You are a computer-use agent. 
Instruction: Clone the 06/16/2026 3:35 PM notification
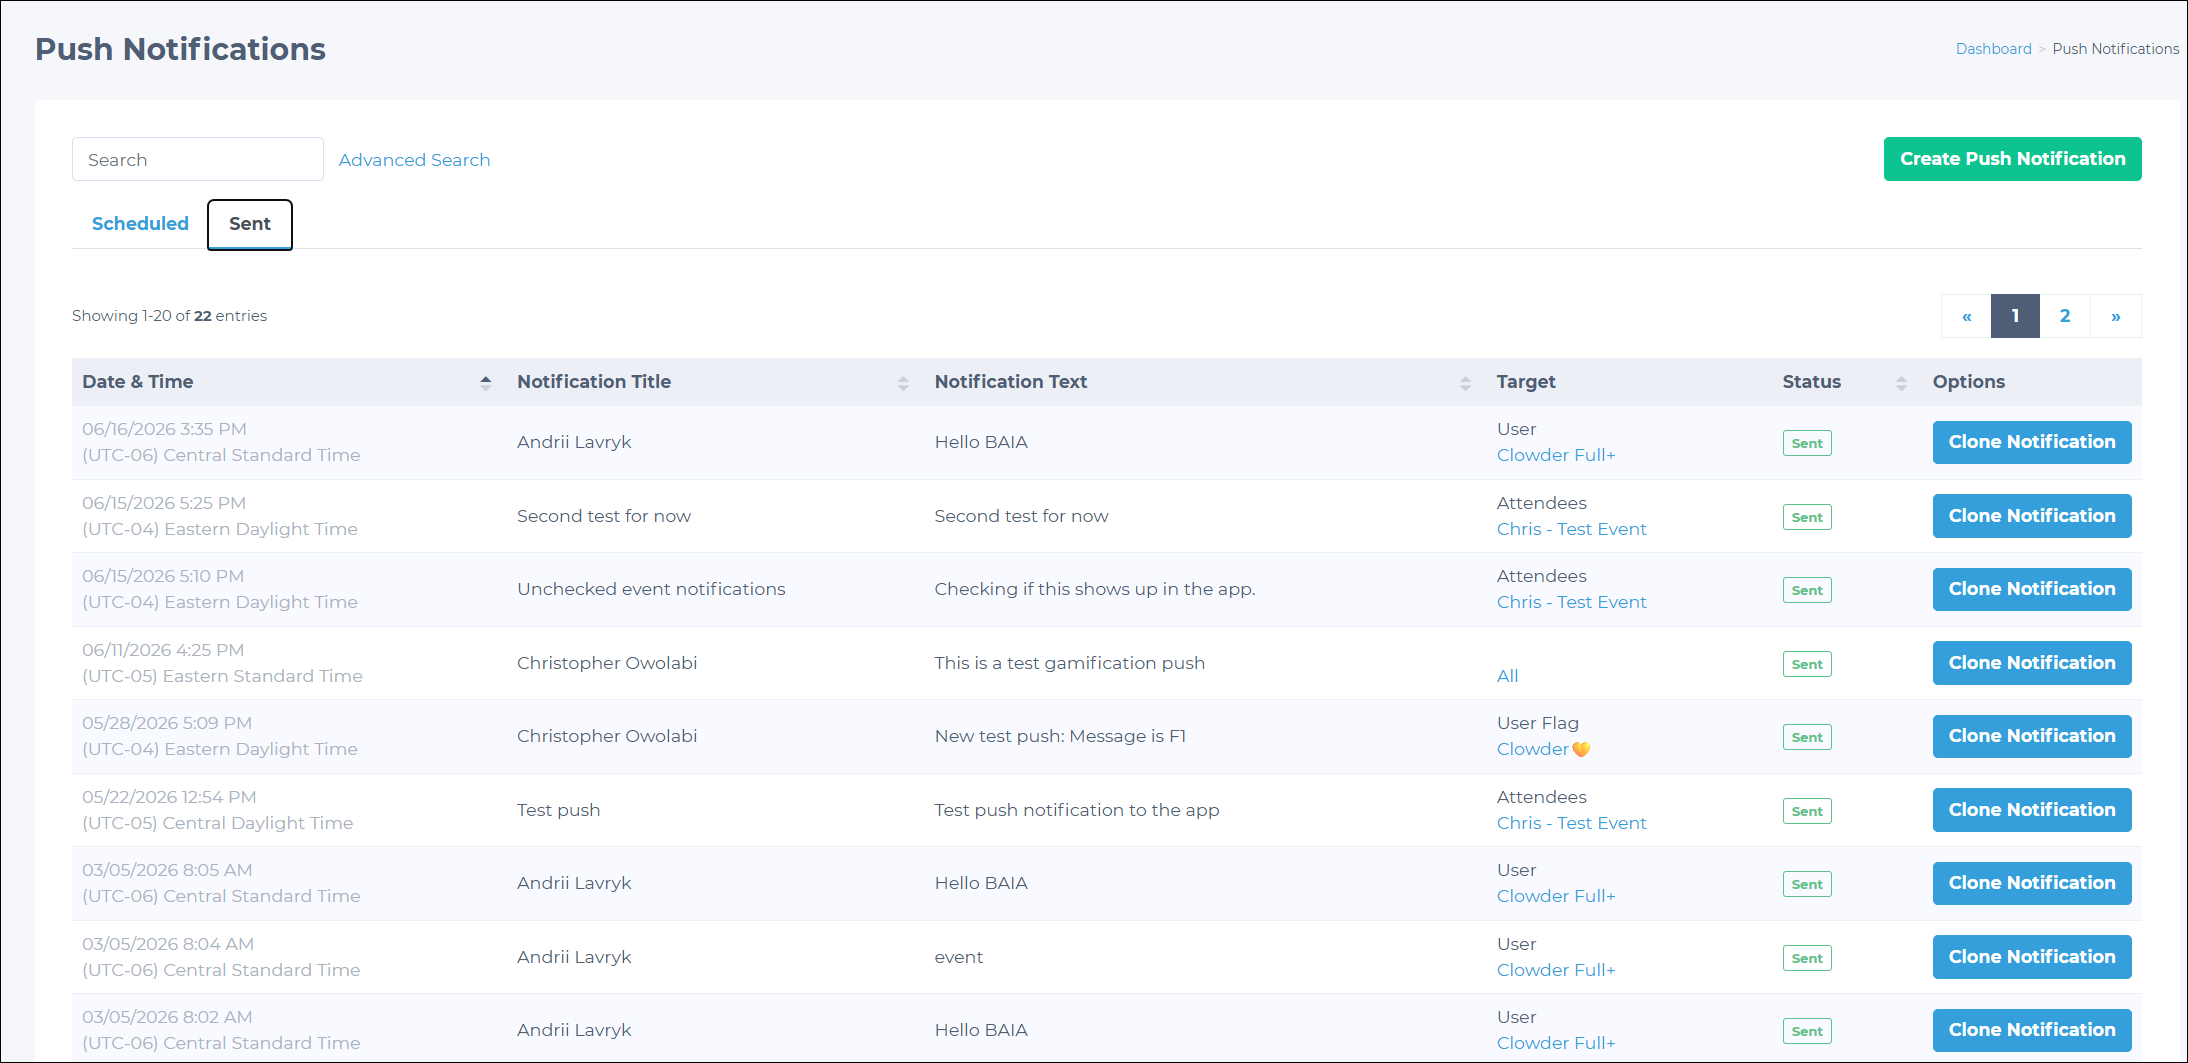click(x=2032, y=442)
